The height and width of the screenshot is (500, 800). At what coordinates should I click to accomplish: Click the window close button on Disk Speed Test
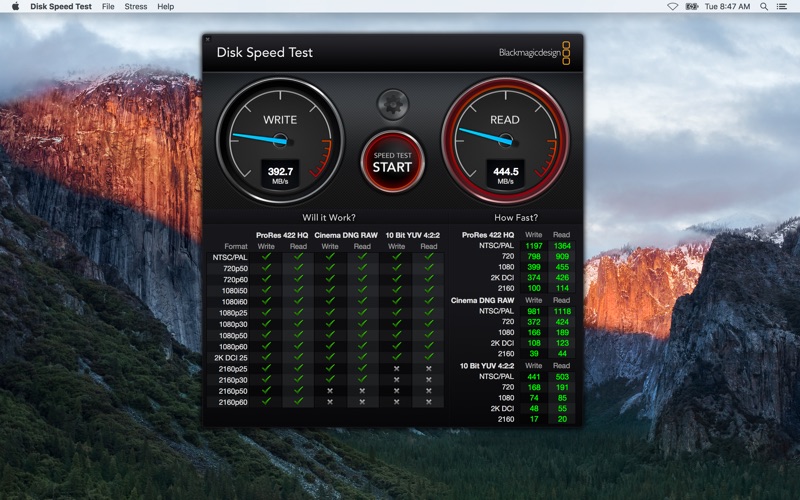coord(208,38)
